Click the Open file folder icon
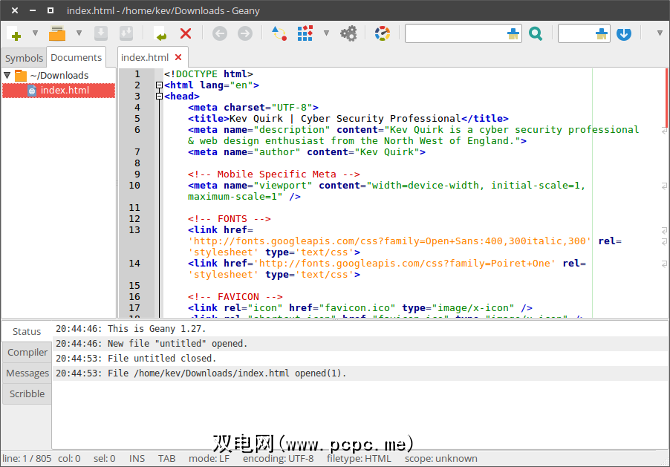 pos(58,34)
